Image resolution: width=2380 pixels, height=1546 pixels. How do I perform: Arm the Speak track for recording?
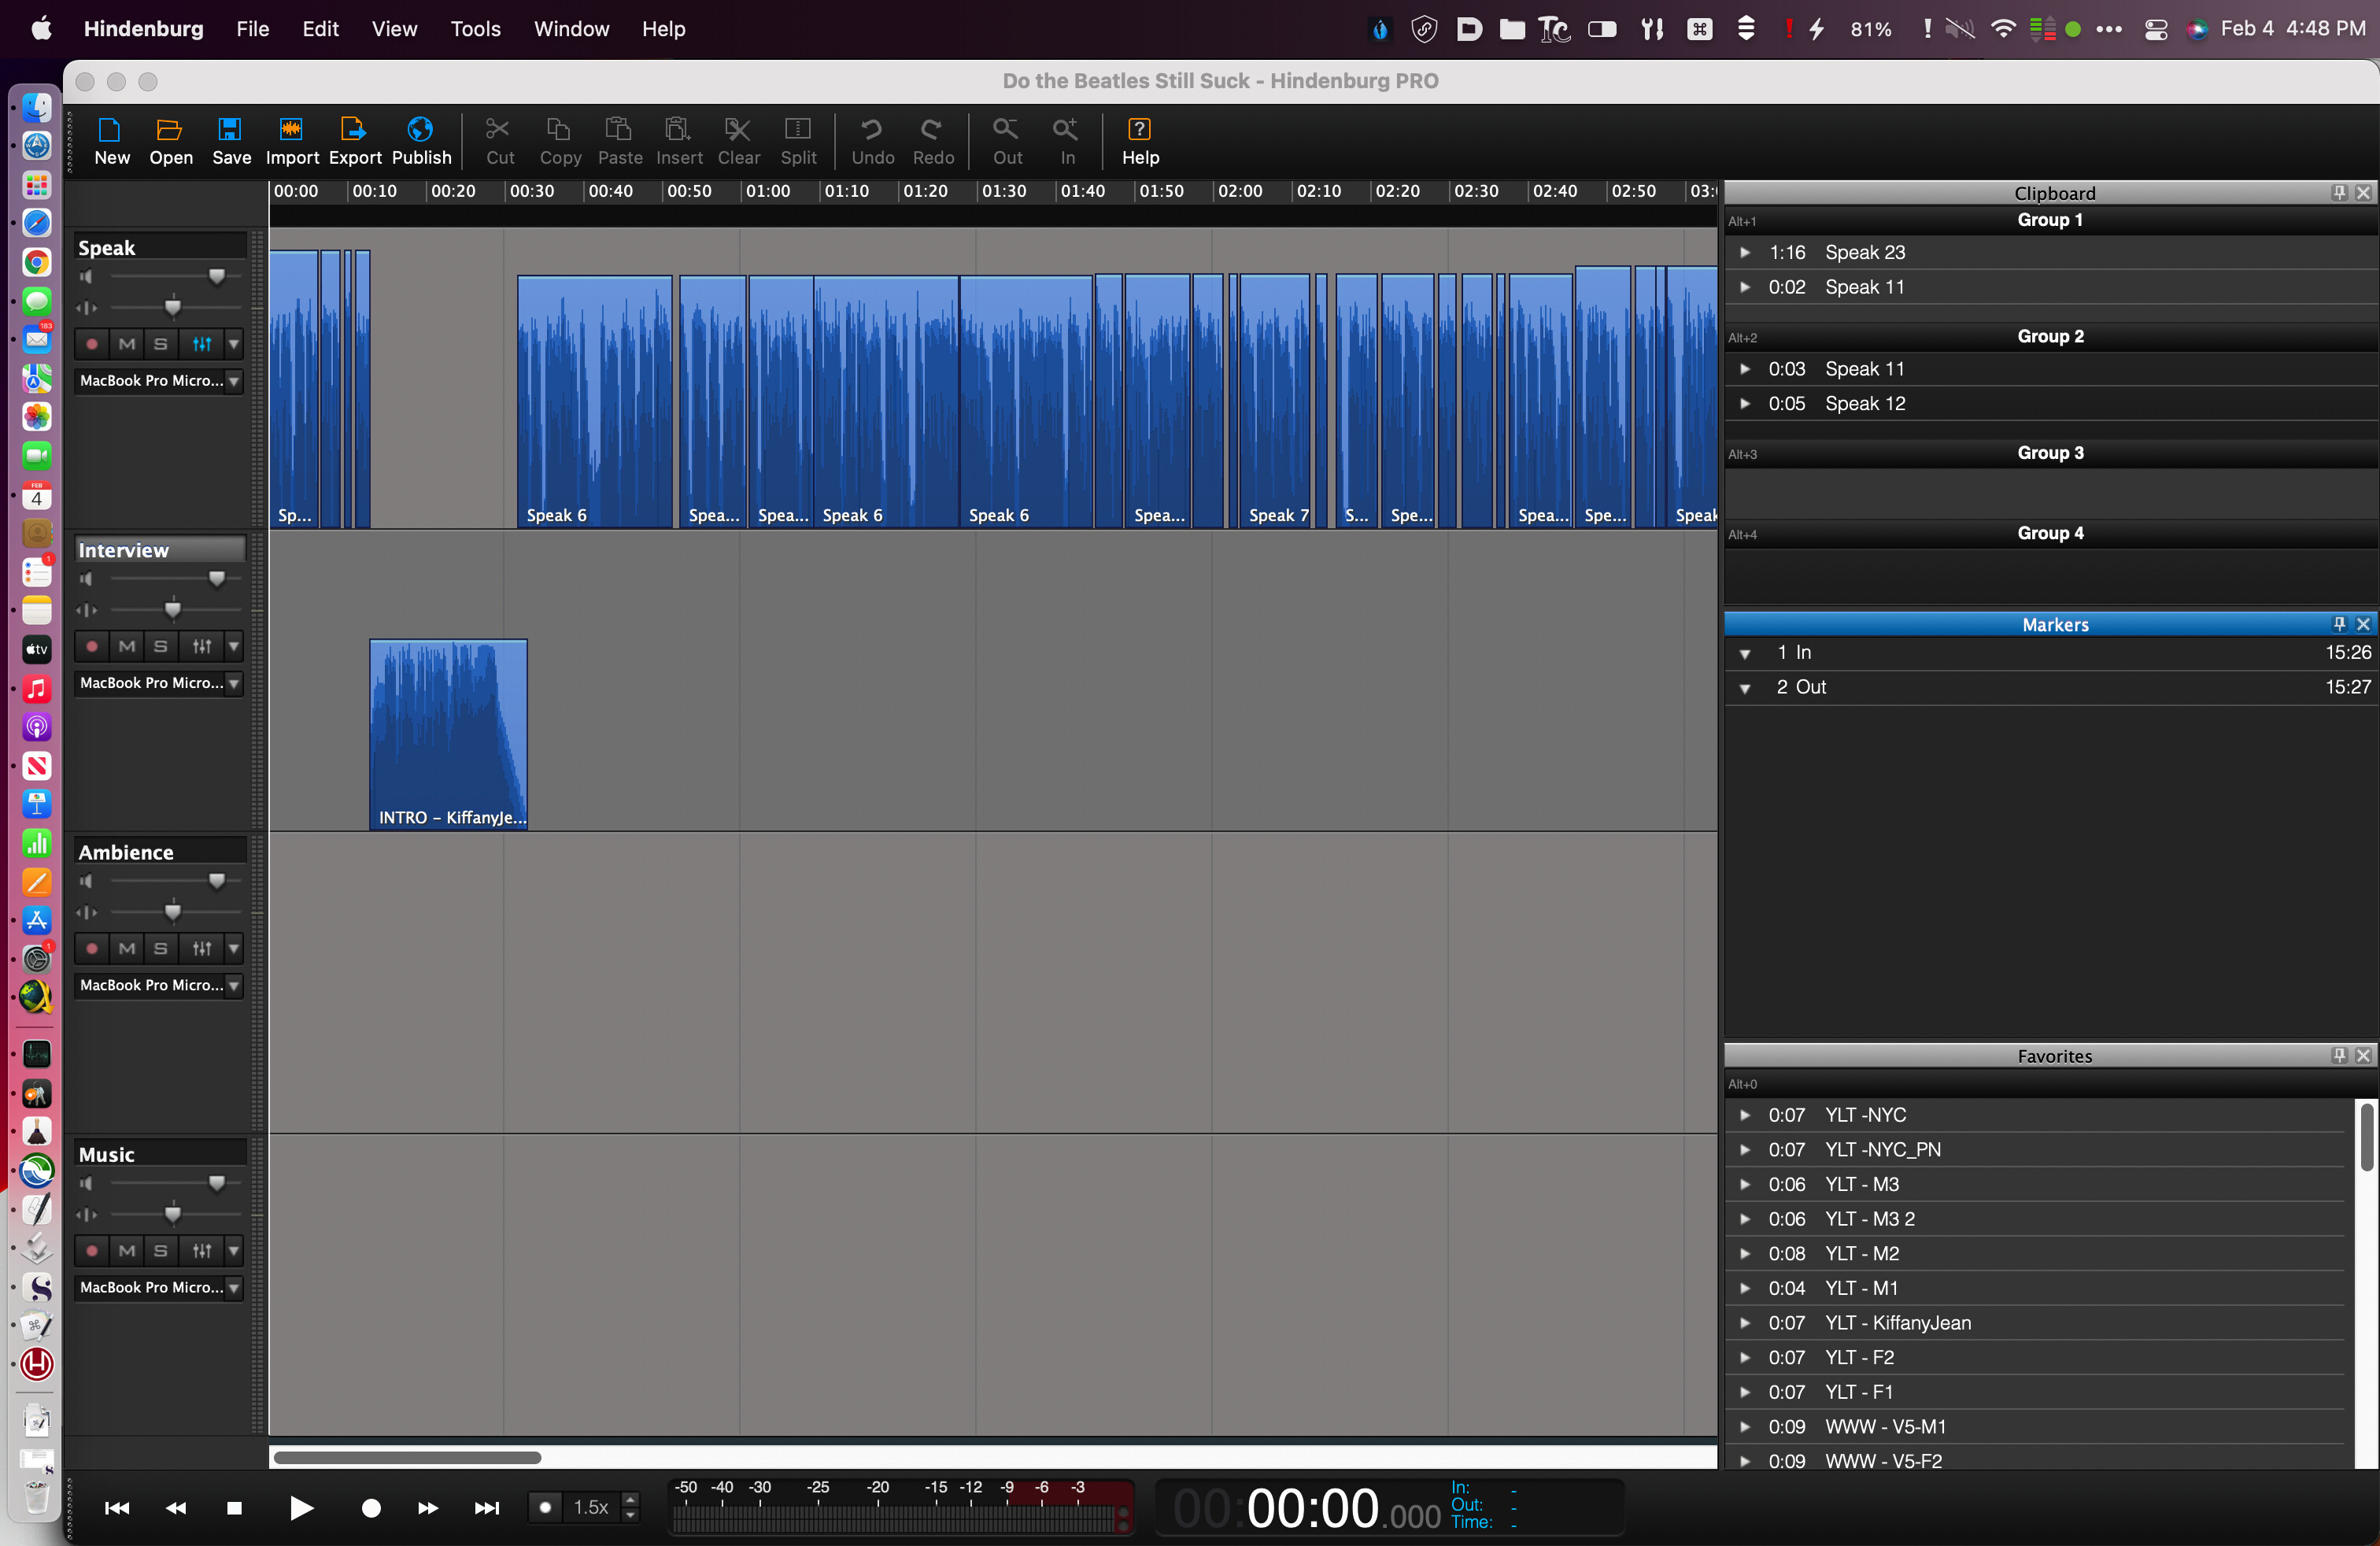[x=92, y=344]
